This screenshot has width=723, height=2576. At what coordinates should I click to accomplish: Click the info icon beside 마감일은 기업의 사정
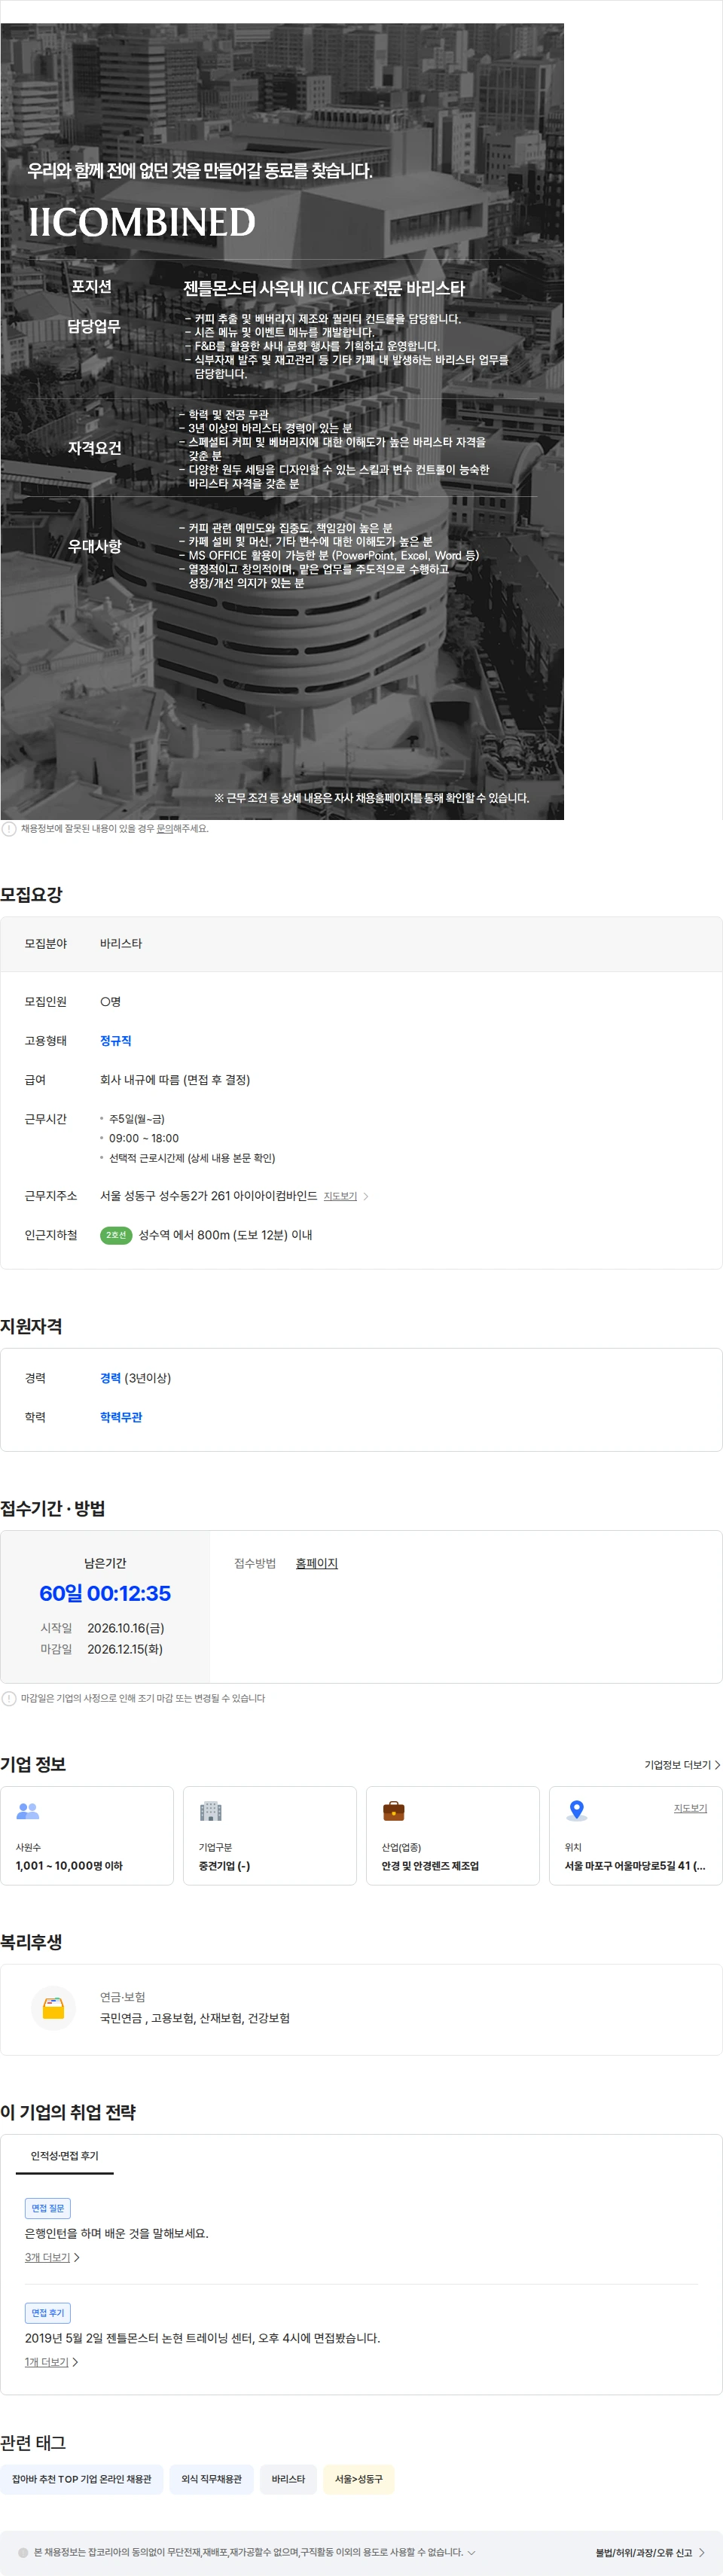(x=9, y=1698)
